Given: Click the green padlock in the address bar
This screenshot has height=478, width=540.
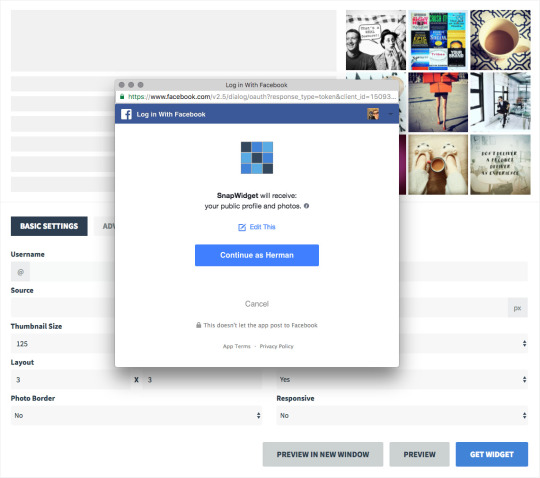Looking at the screenshot, I should pyautogui.click(x=122, y=97).
